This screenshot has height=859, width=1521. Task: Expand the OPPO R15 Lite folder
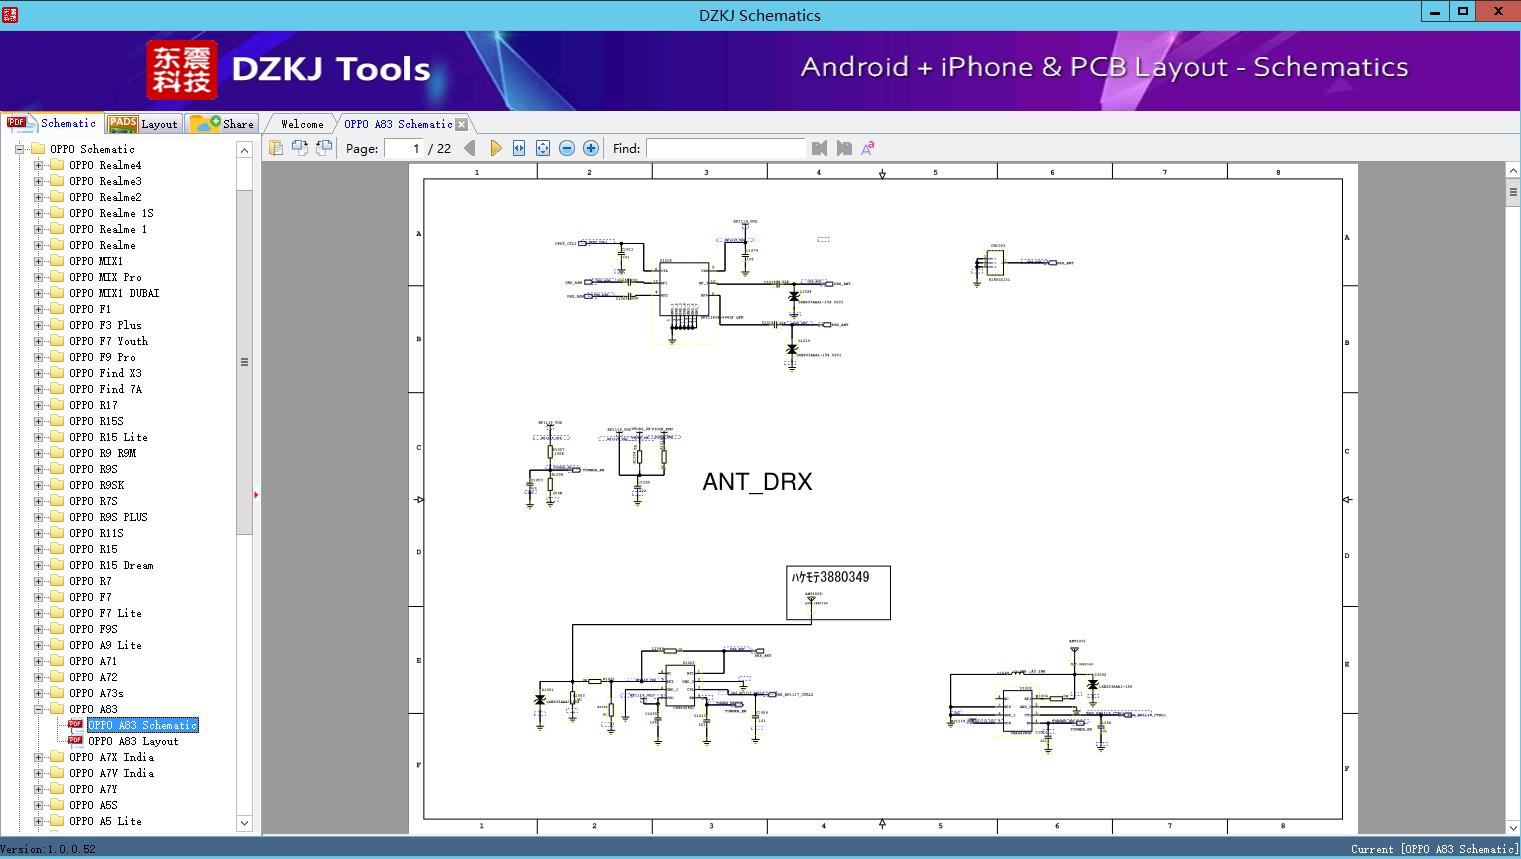[38, 437]
